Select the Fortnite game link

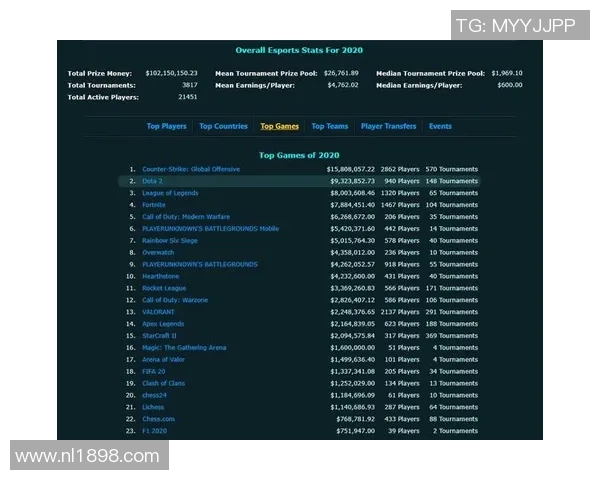154,205
